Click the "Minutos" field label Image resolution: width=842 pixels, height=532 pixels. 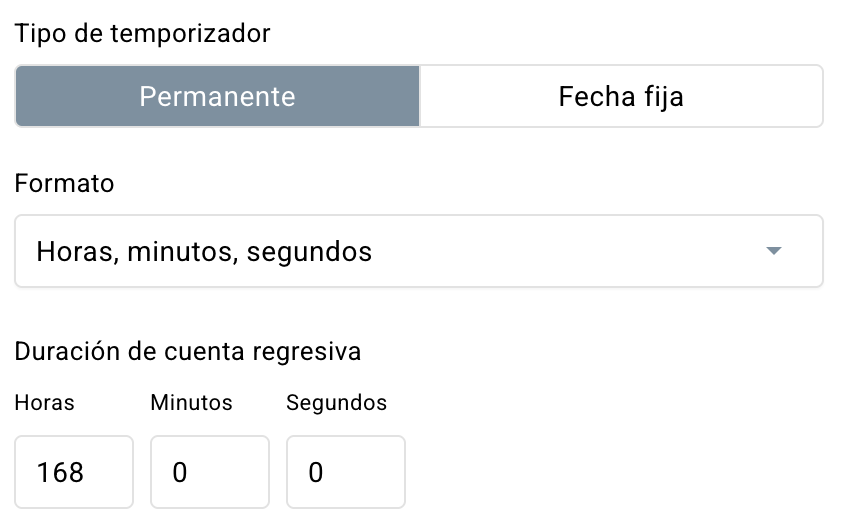click(191, 403)
